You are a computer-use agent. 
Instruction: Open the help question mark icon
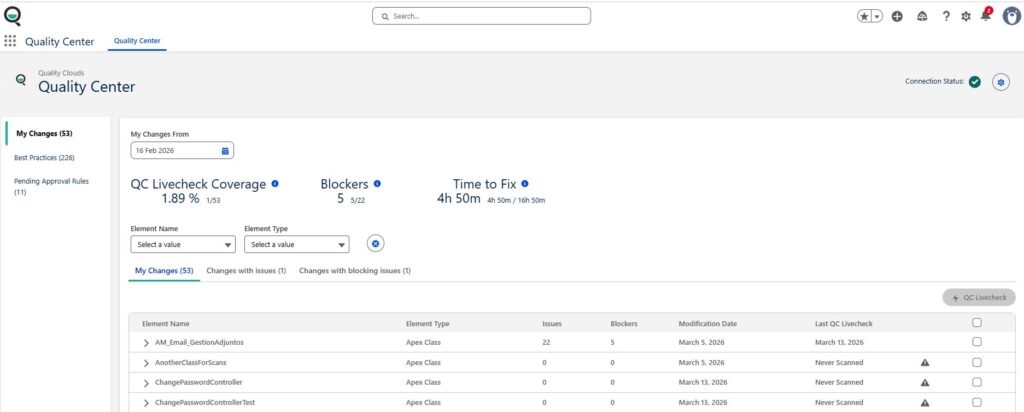click(946, 16)
